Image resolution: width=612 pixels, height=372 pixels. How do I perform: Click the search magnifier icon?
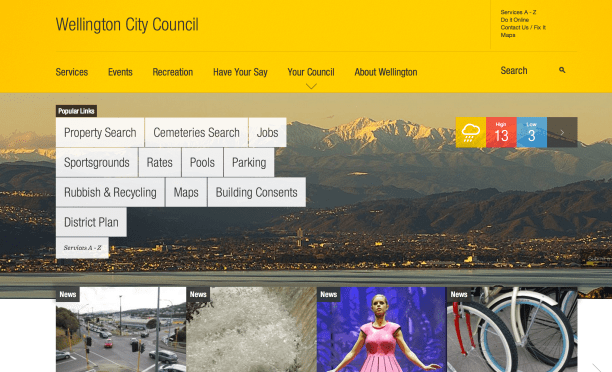[x=562, y=70]
